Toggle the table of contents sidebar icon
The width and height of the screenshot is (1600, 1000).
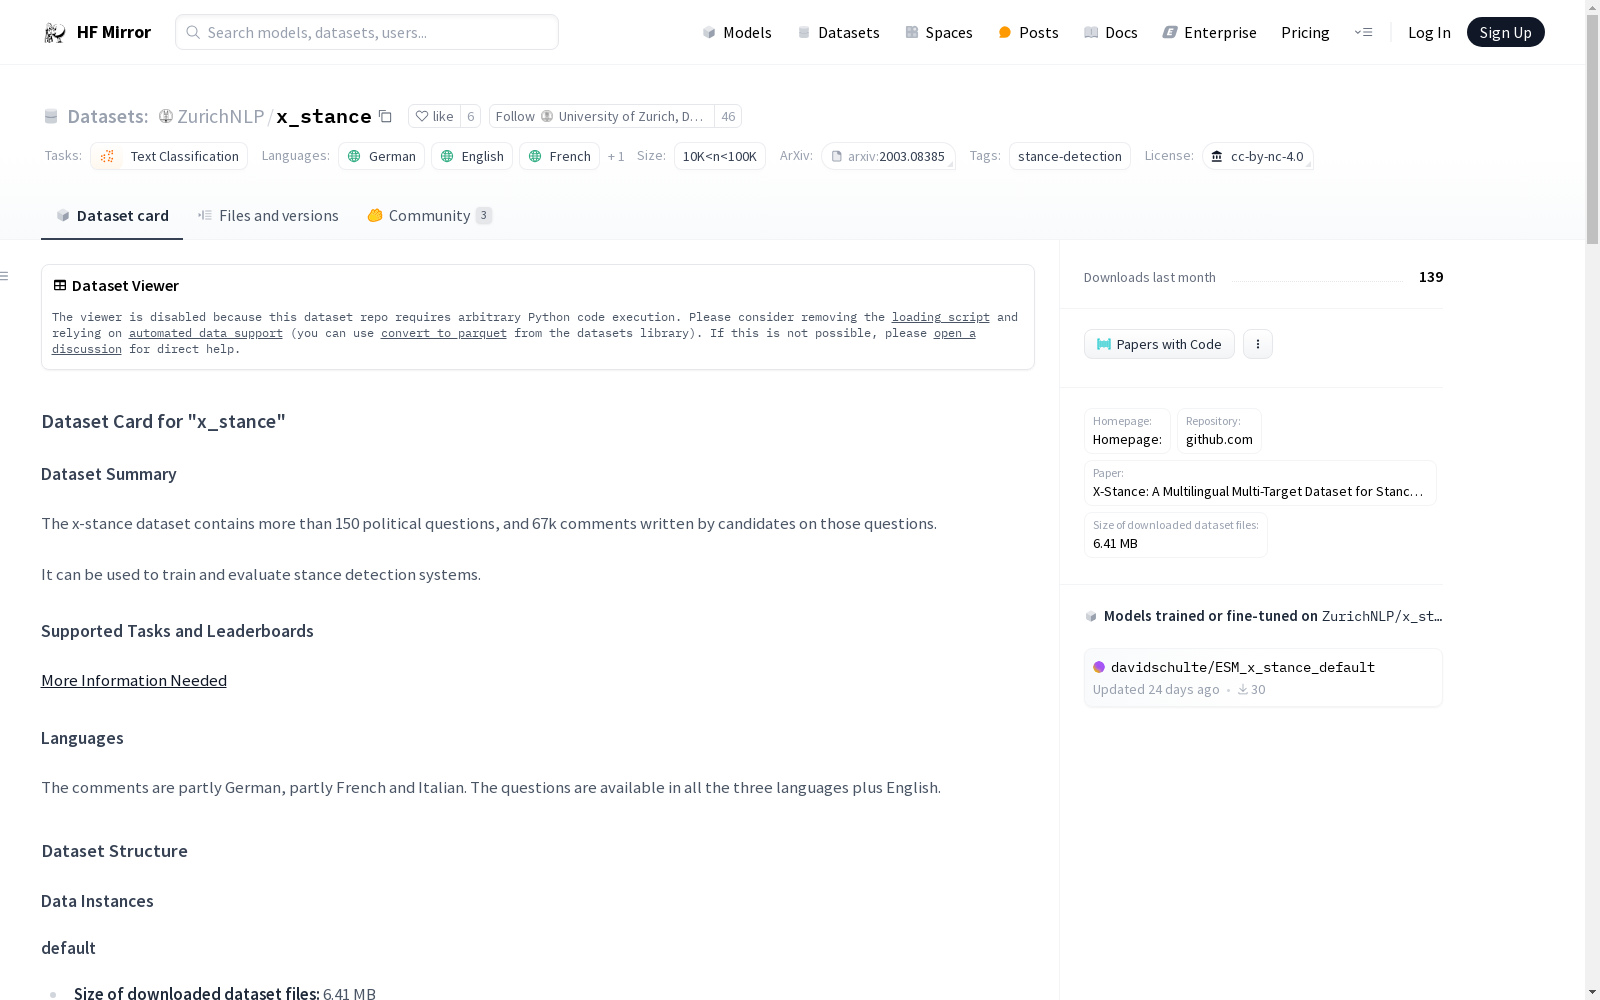tap(5, 276)
